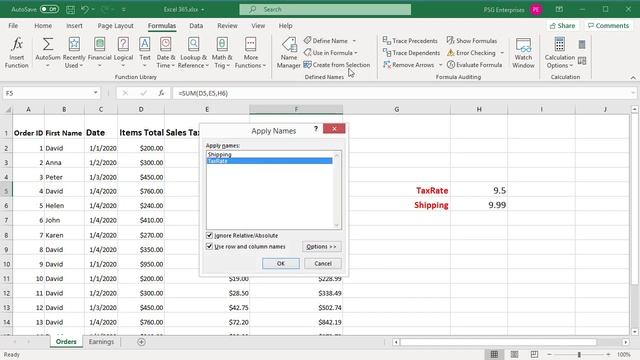Viewport: 640px width, 360px height.
Task: Add a new sheet with plus icon
Action: point(141,342)
